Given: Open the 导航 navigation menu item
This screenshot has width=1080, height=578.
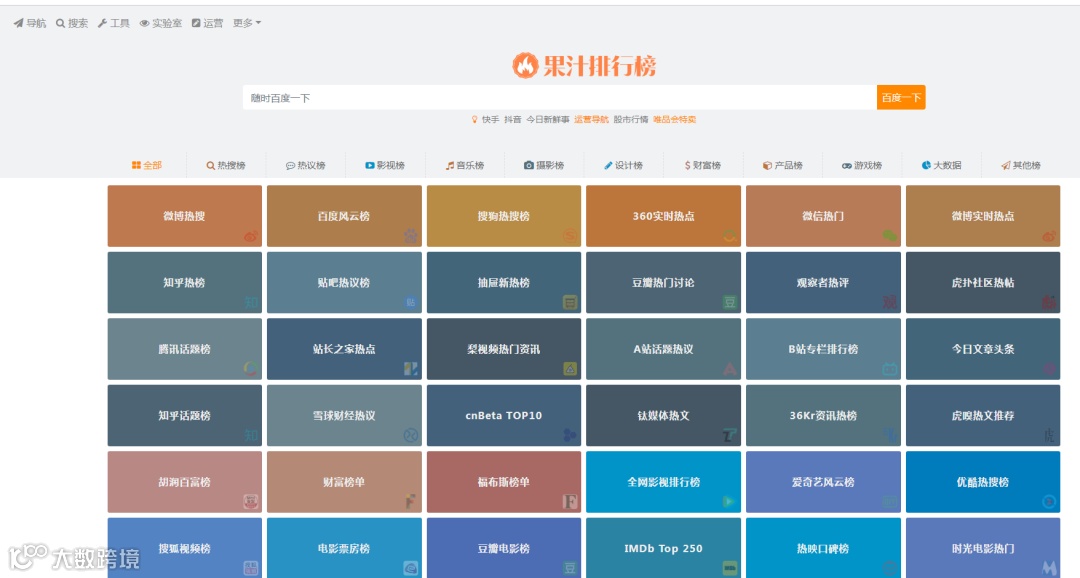Looking at the screenshot, I should coord(30,23).
